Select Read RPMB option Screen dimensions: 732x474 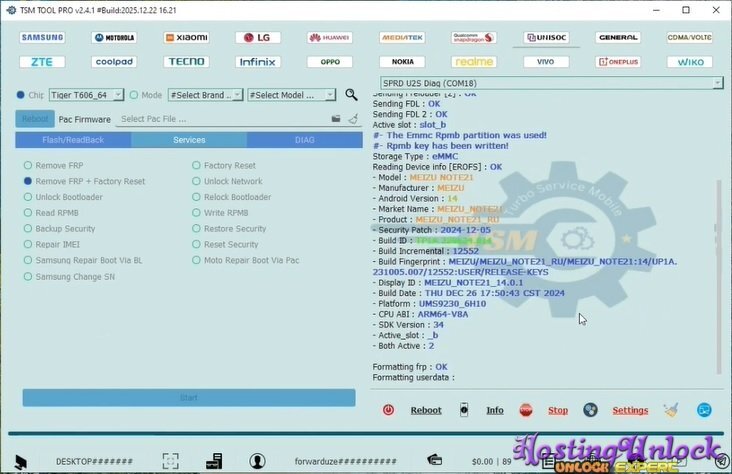(x=51, y=213)
